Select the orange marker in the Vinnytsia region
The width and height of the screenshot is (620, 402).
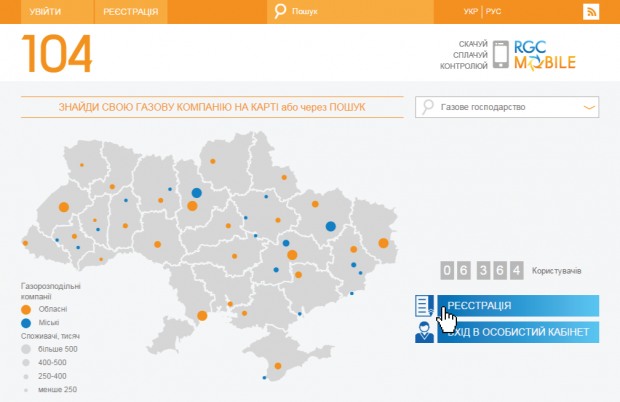point(157,244)
